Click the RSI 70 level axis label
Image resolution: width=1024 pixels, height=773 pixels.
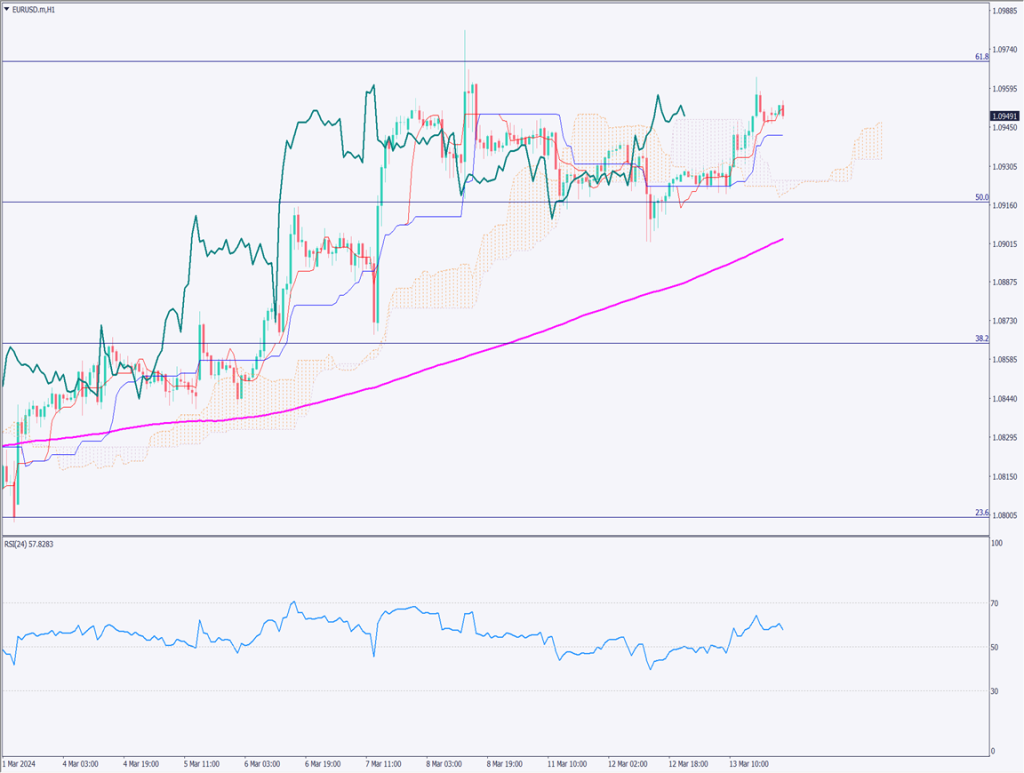(996, 603)
